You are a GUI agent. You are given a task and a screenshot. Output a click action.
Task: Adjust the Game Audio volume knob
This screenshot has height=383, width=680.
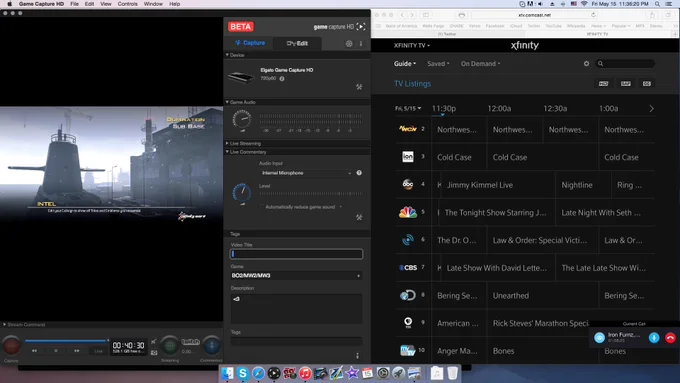coord(242,119)
